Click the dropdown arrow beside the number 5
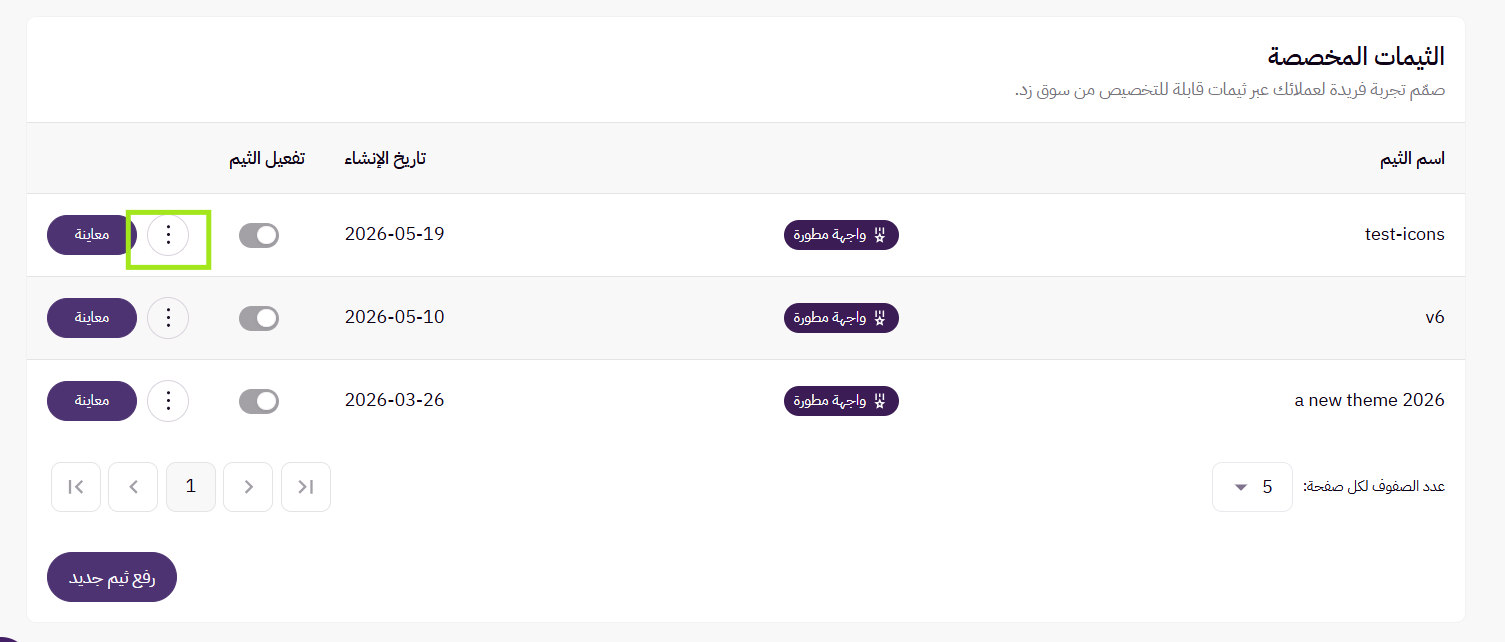The height and width of the screenshot is (642, 1505). pyautogui.click(x=1241, y=487)
